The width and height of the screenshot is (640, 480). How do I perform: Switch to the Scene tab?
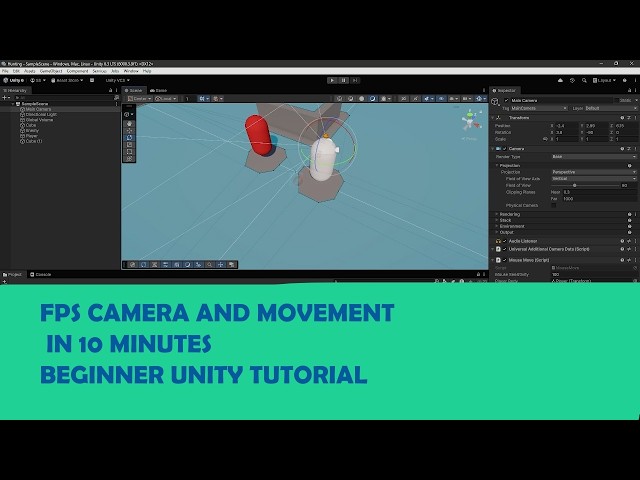[x=133, y=91]
